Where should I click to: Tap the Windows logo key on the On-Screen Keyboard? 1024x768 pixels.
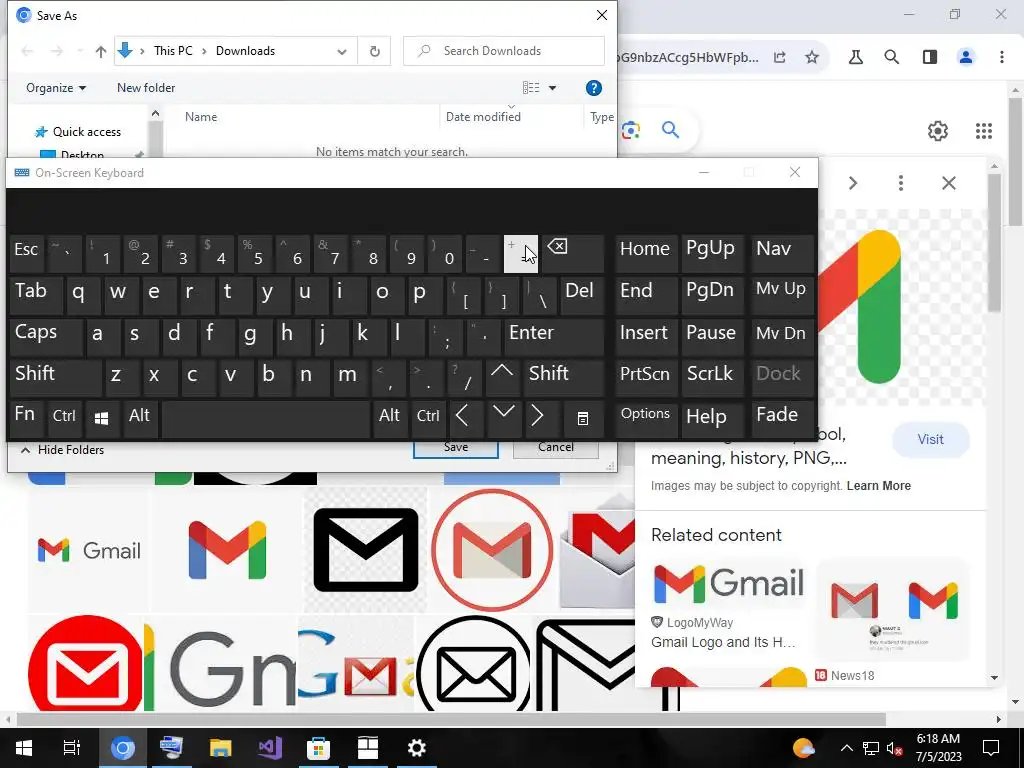point(101,419)
